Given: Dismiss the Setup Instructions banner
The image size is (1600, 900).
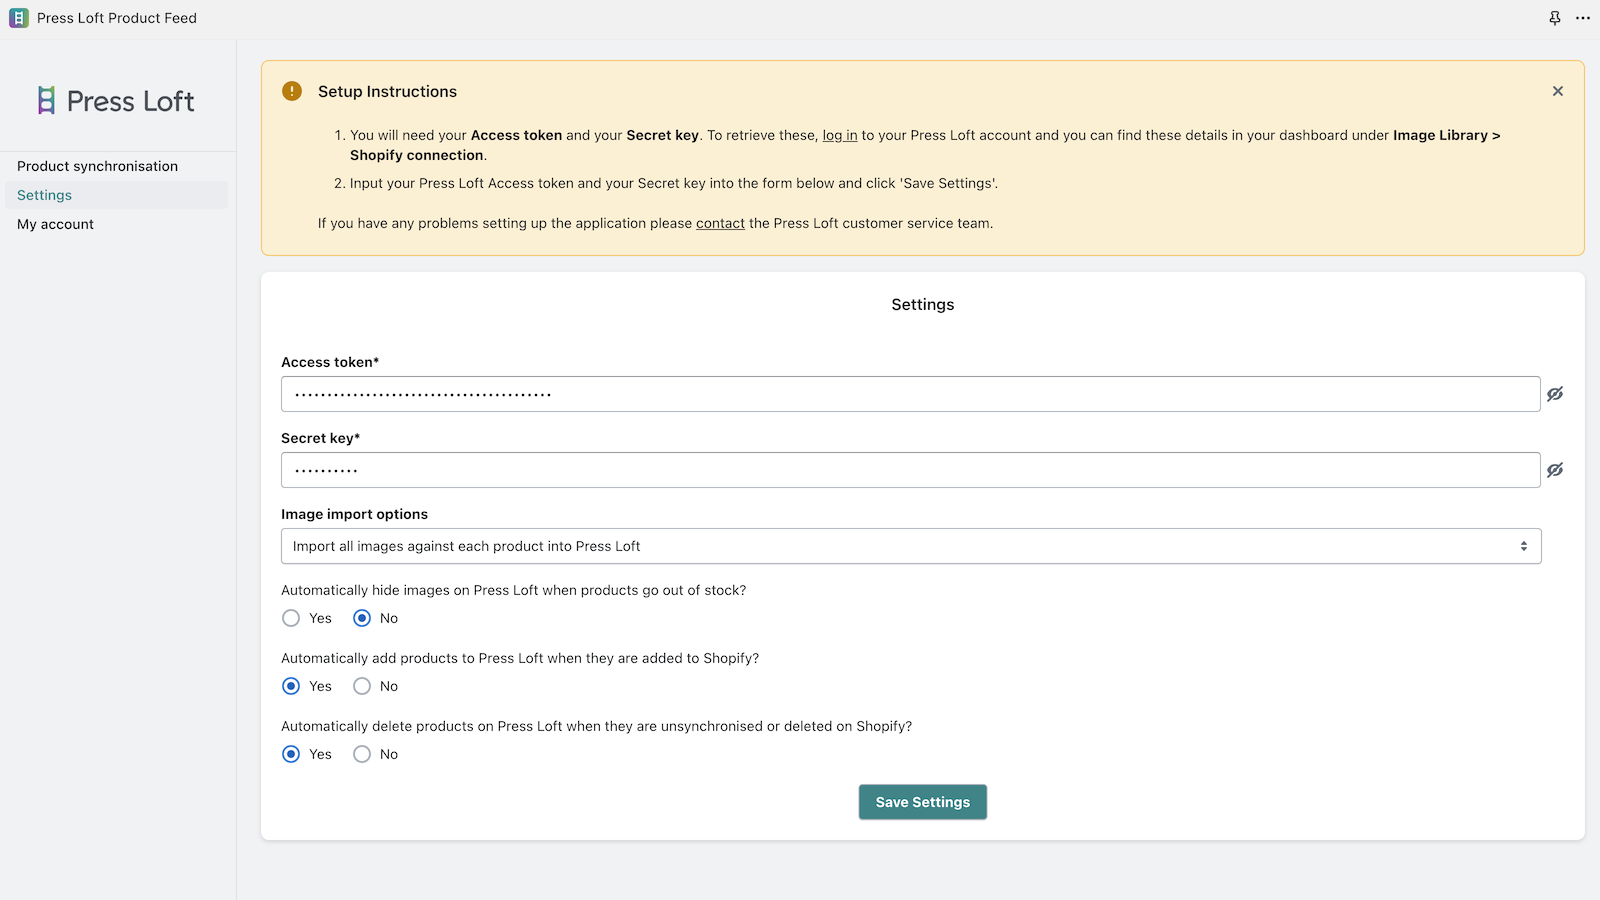Looking at the screenshot, I should [x=1558, y=91].
